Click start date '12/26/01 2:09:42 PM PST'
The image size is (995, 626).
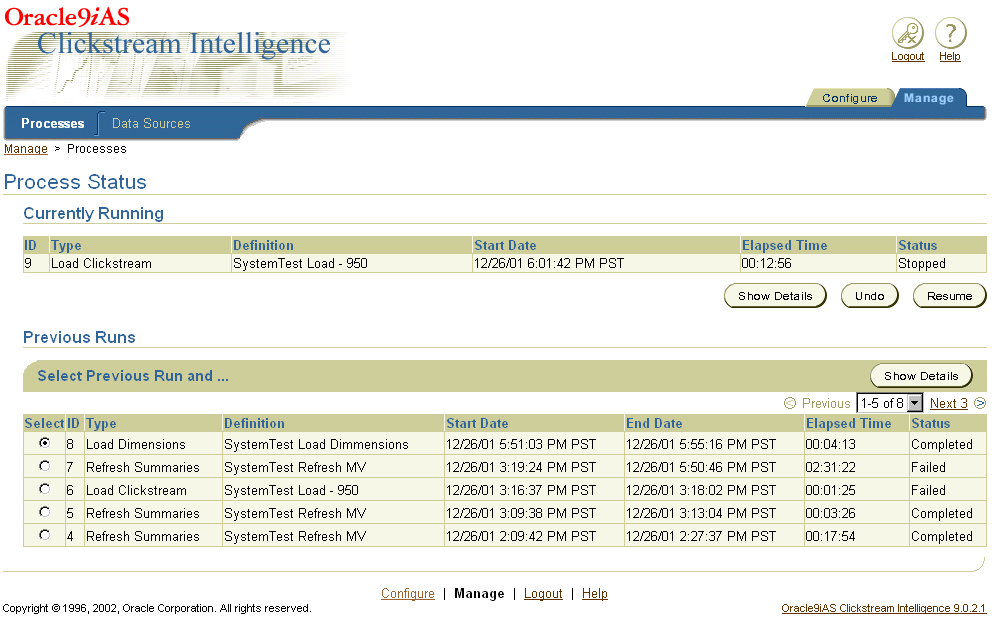[x=521, y=536]
